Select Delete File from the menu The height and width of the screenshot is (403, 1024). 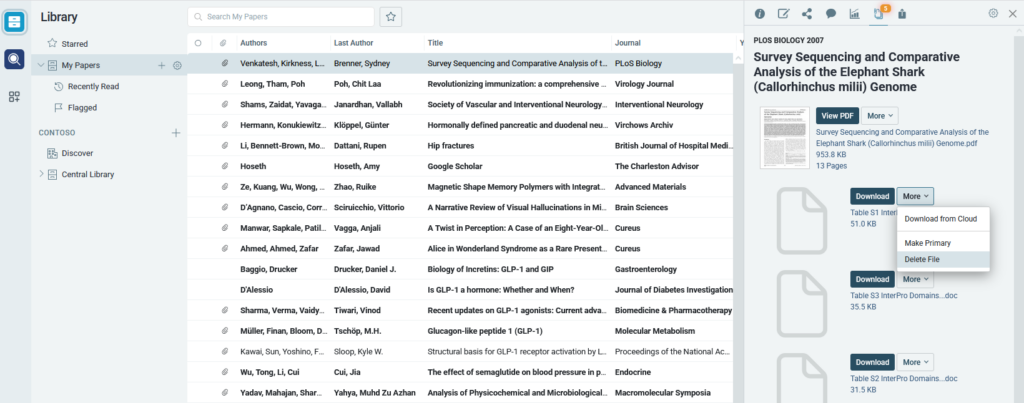coord(921,259)
